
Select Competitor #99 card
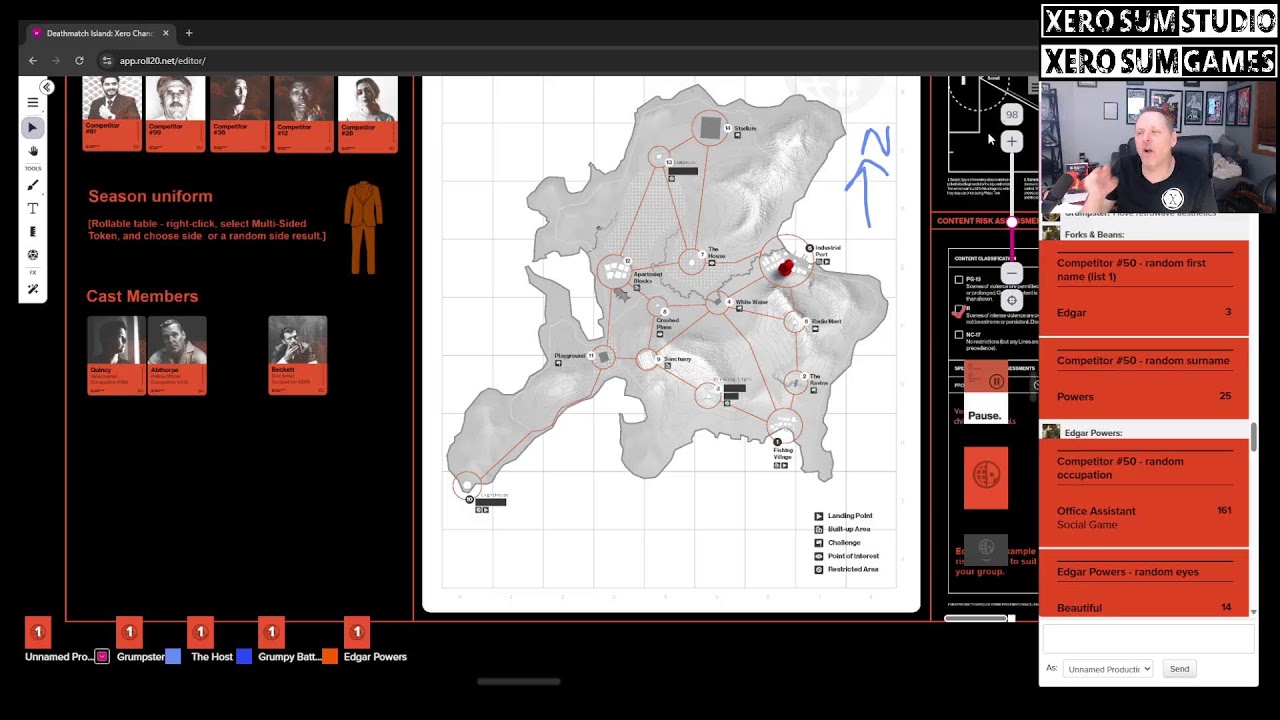[x=175, y=114]
